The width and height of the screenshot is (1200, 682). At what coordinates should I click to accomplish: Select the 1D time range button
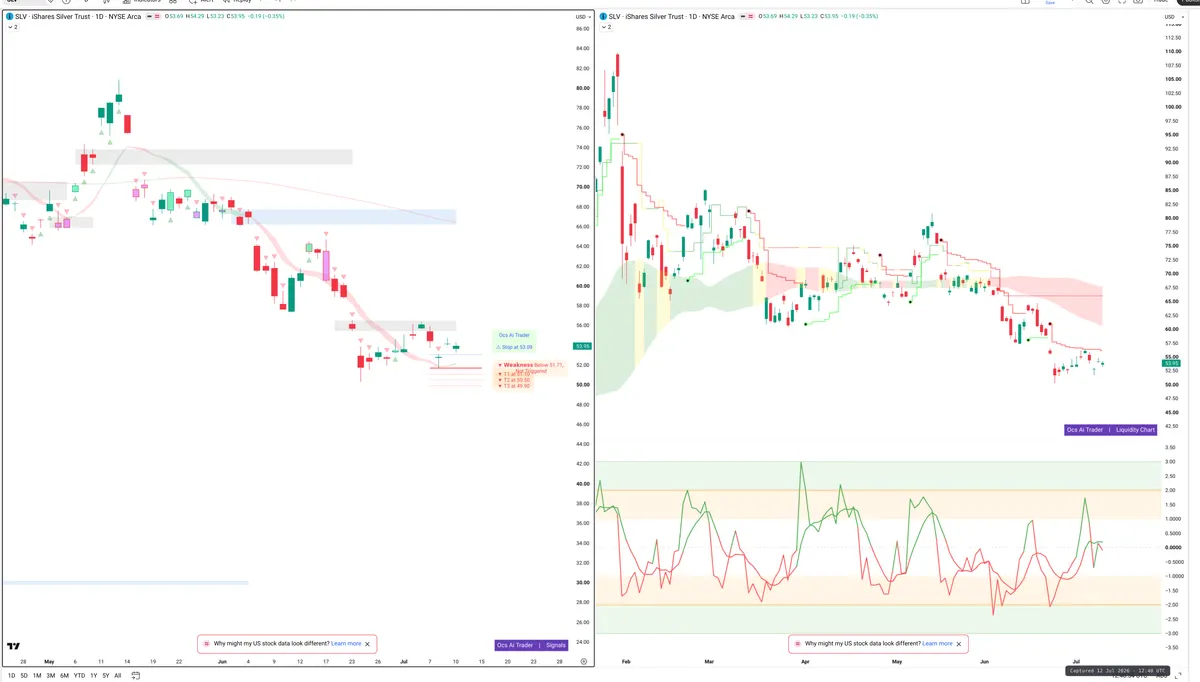click(12, 676)
